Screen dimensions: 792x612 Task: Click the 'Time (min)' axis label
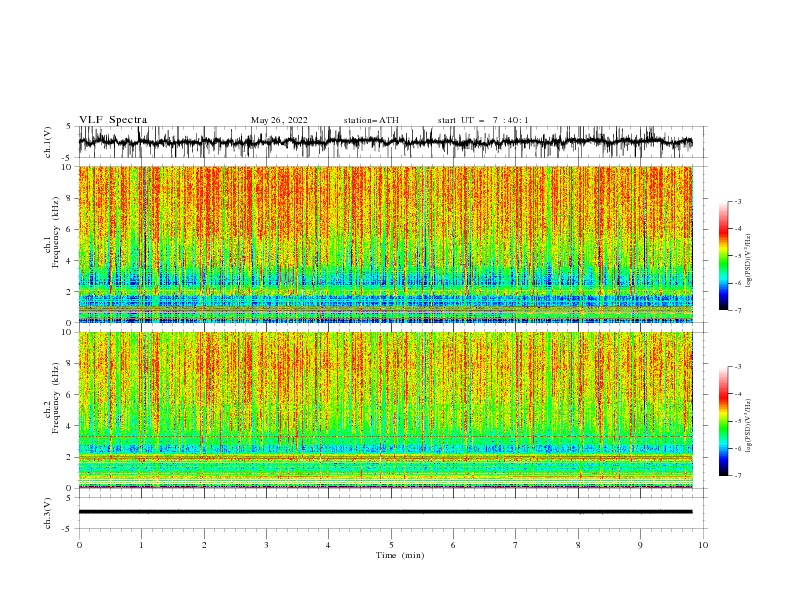pyautogui.click(x=400, y=555)
